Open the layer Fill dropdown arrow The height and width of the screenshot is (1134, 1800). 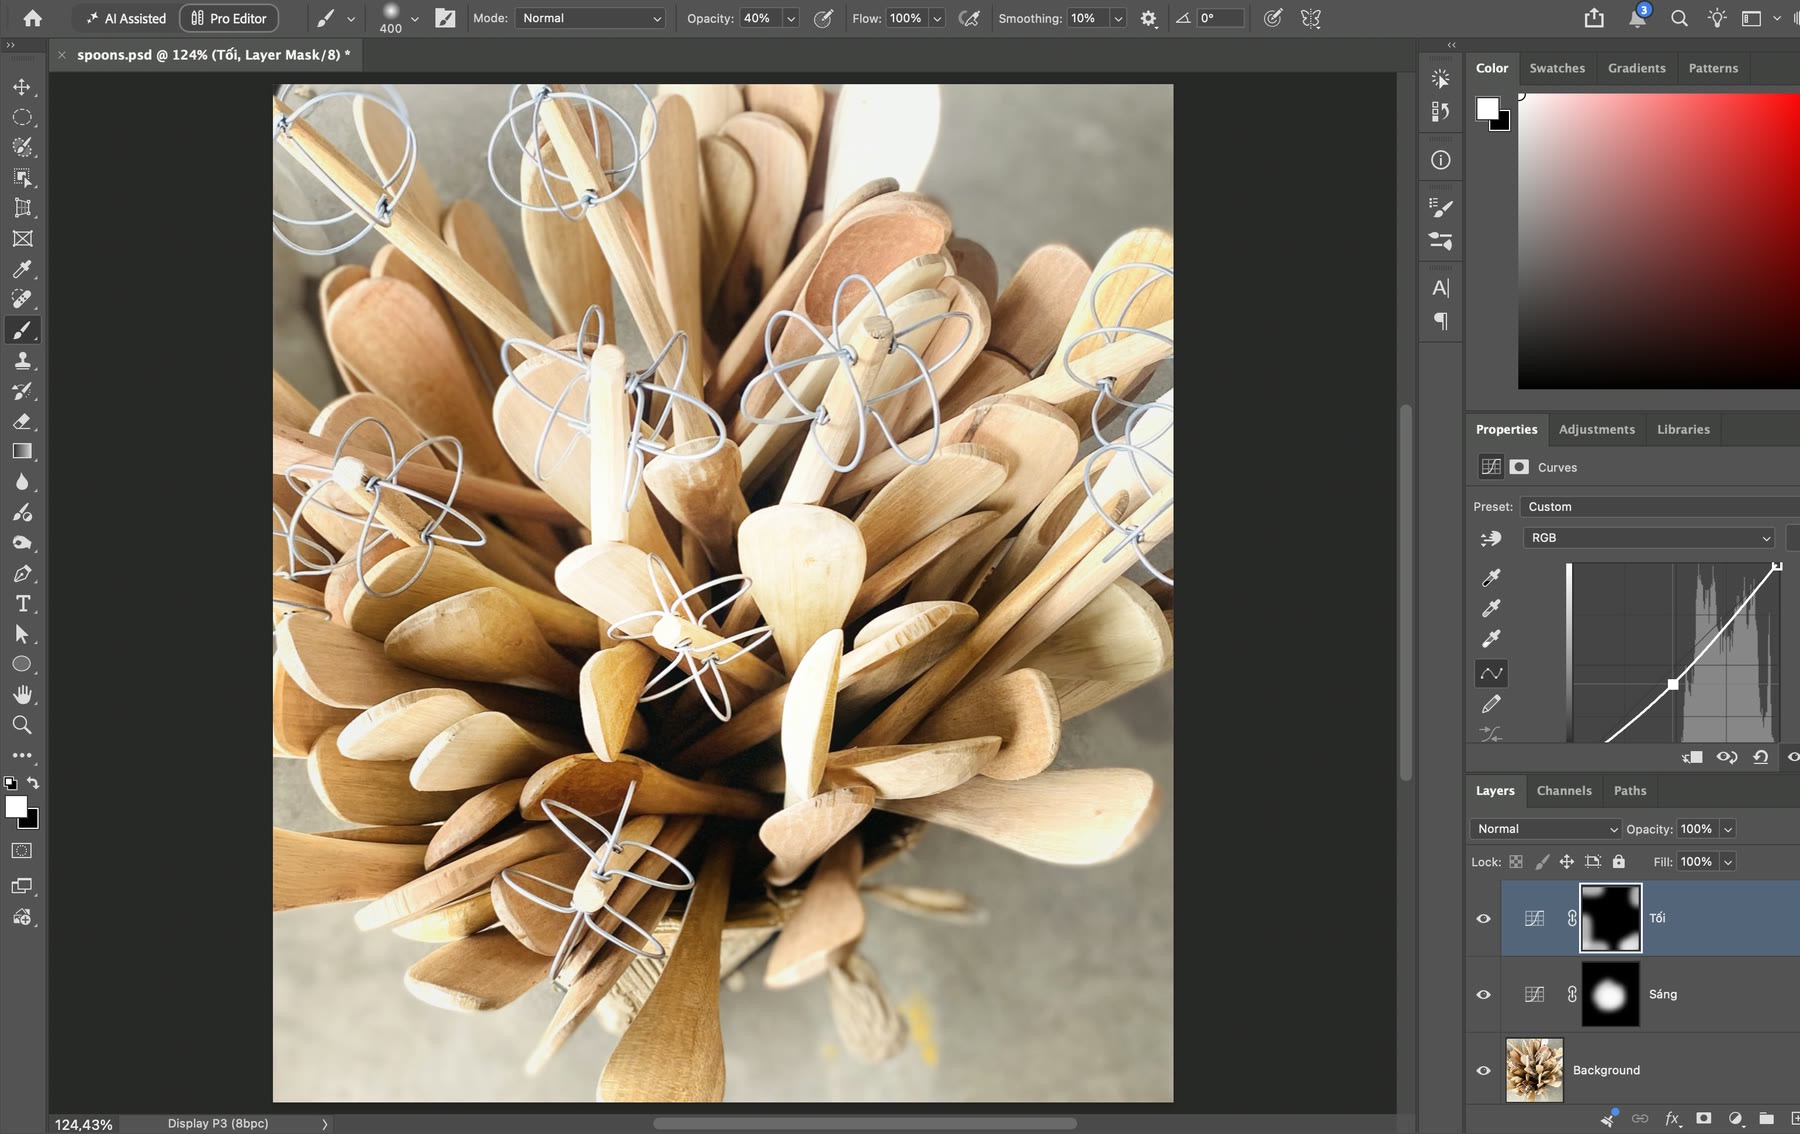pos(1728,862)
